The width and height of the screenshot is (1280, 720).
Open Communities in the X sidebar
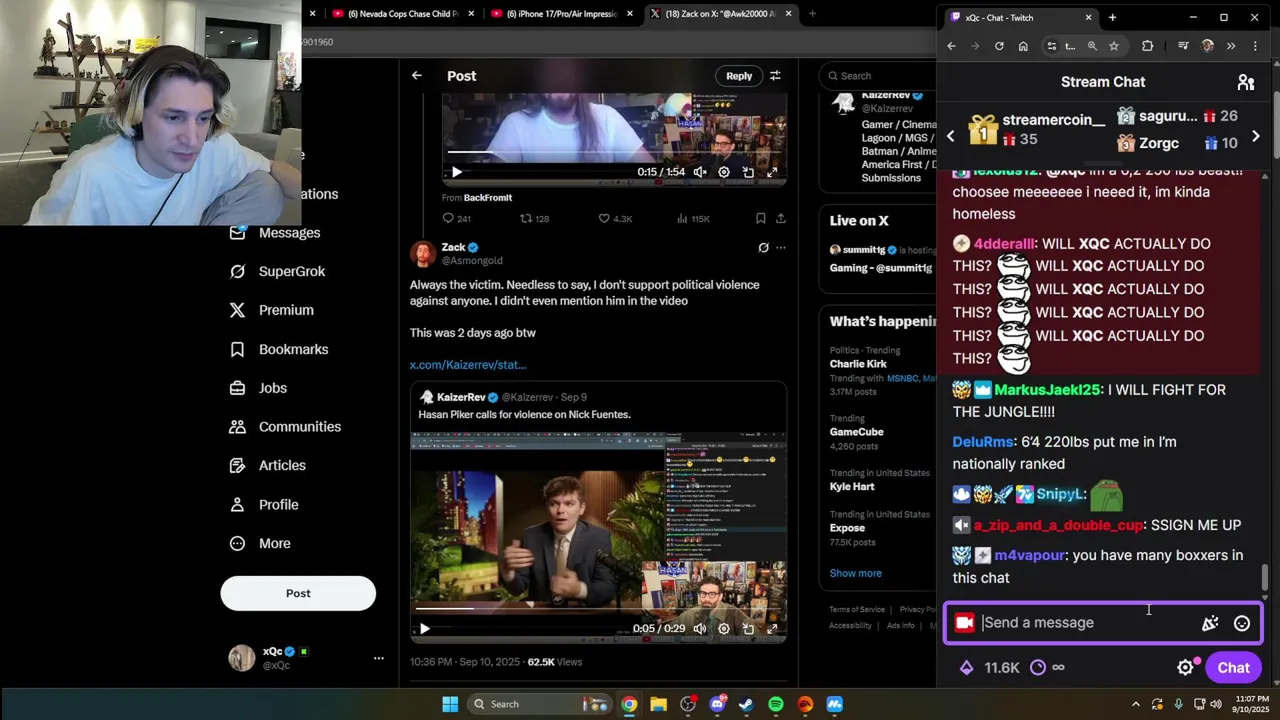pos(285,427)
